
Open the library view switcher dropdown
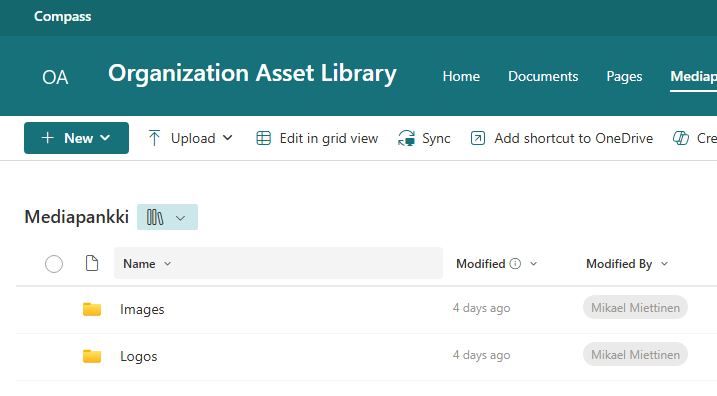[167, 217]
